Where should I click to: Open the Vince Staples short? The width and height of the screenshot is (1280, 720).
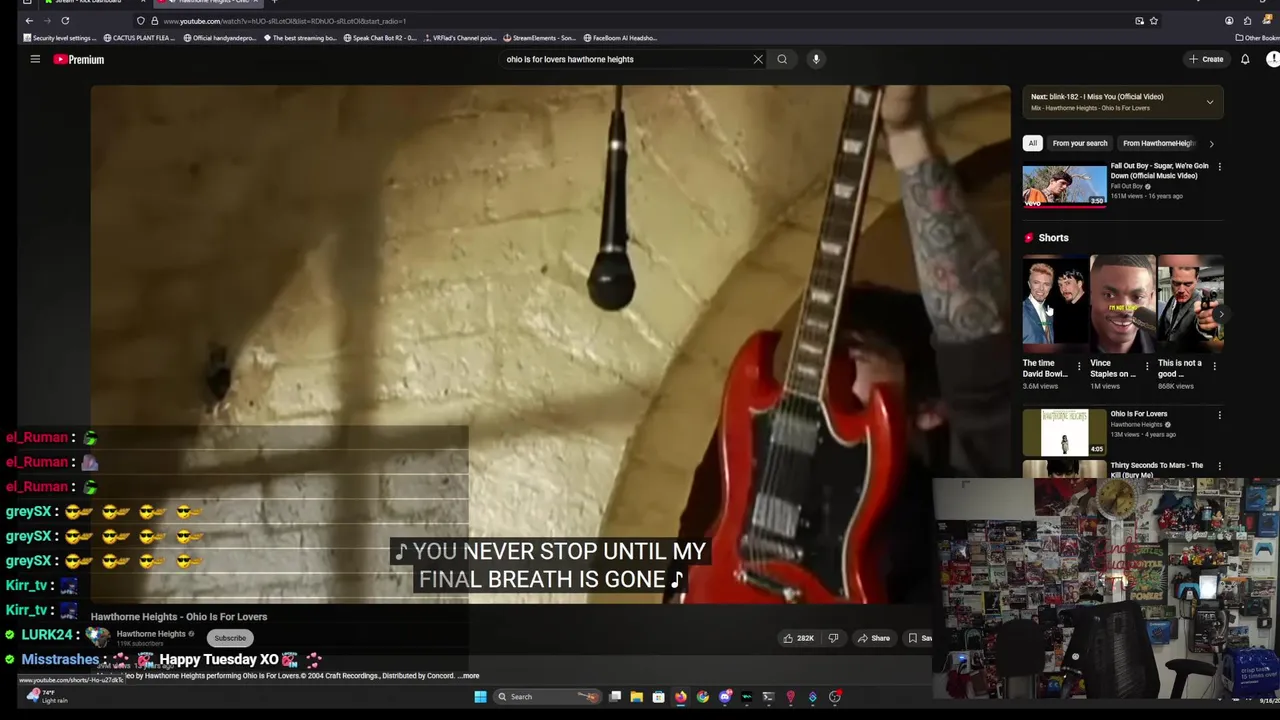(x=1122, y=302)
